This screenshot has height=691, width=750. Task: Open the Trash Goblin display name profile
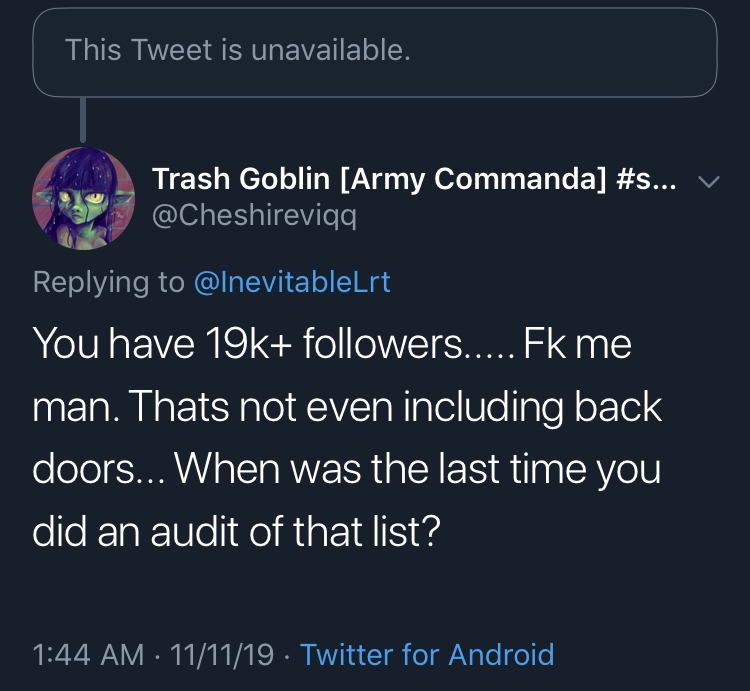pos(414,179)
